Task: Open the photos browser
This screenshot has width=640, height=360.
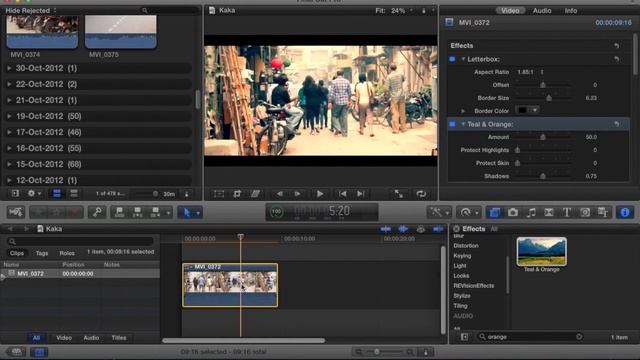Action: click(513, 212)
